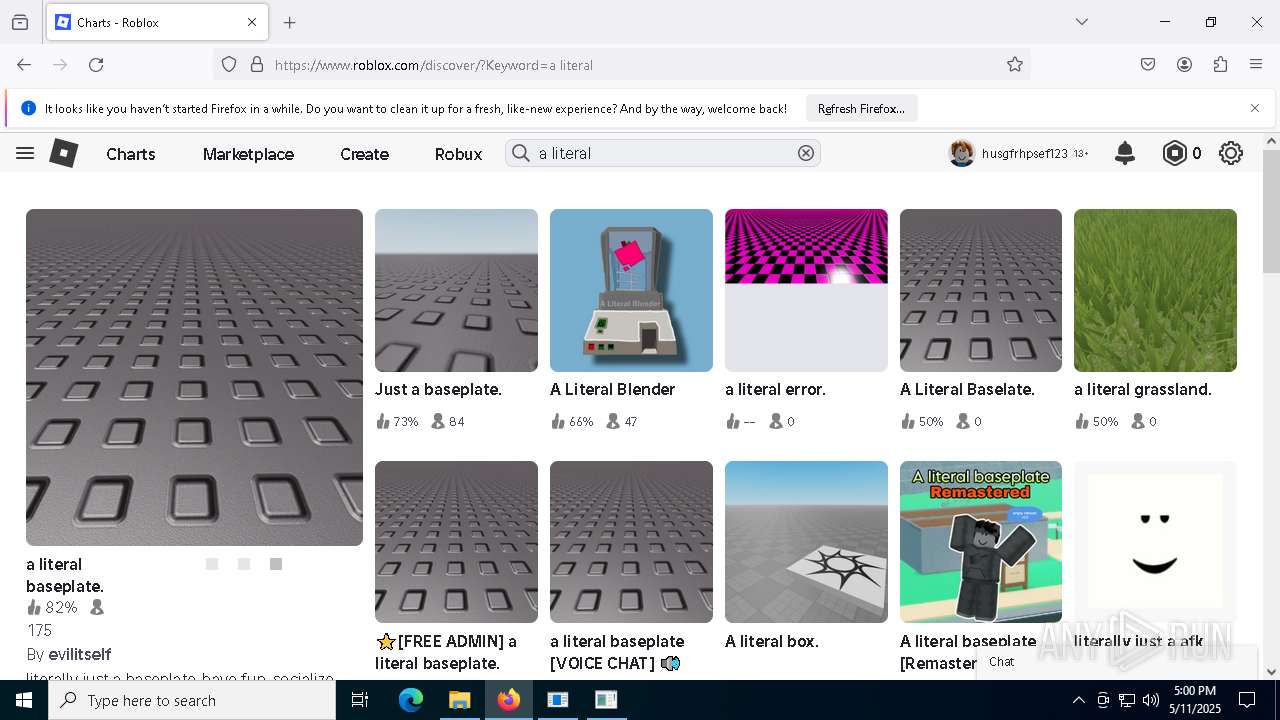Click the page vertical scrollbar thumb
This screenshot has height=720, width=1280.
click(1271, 212)
